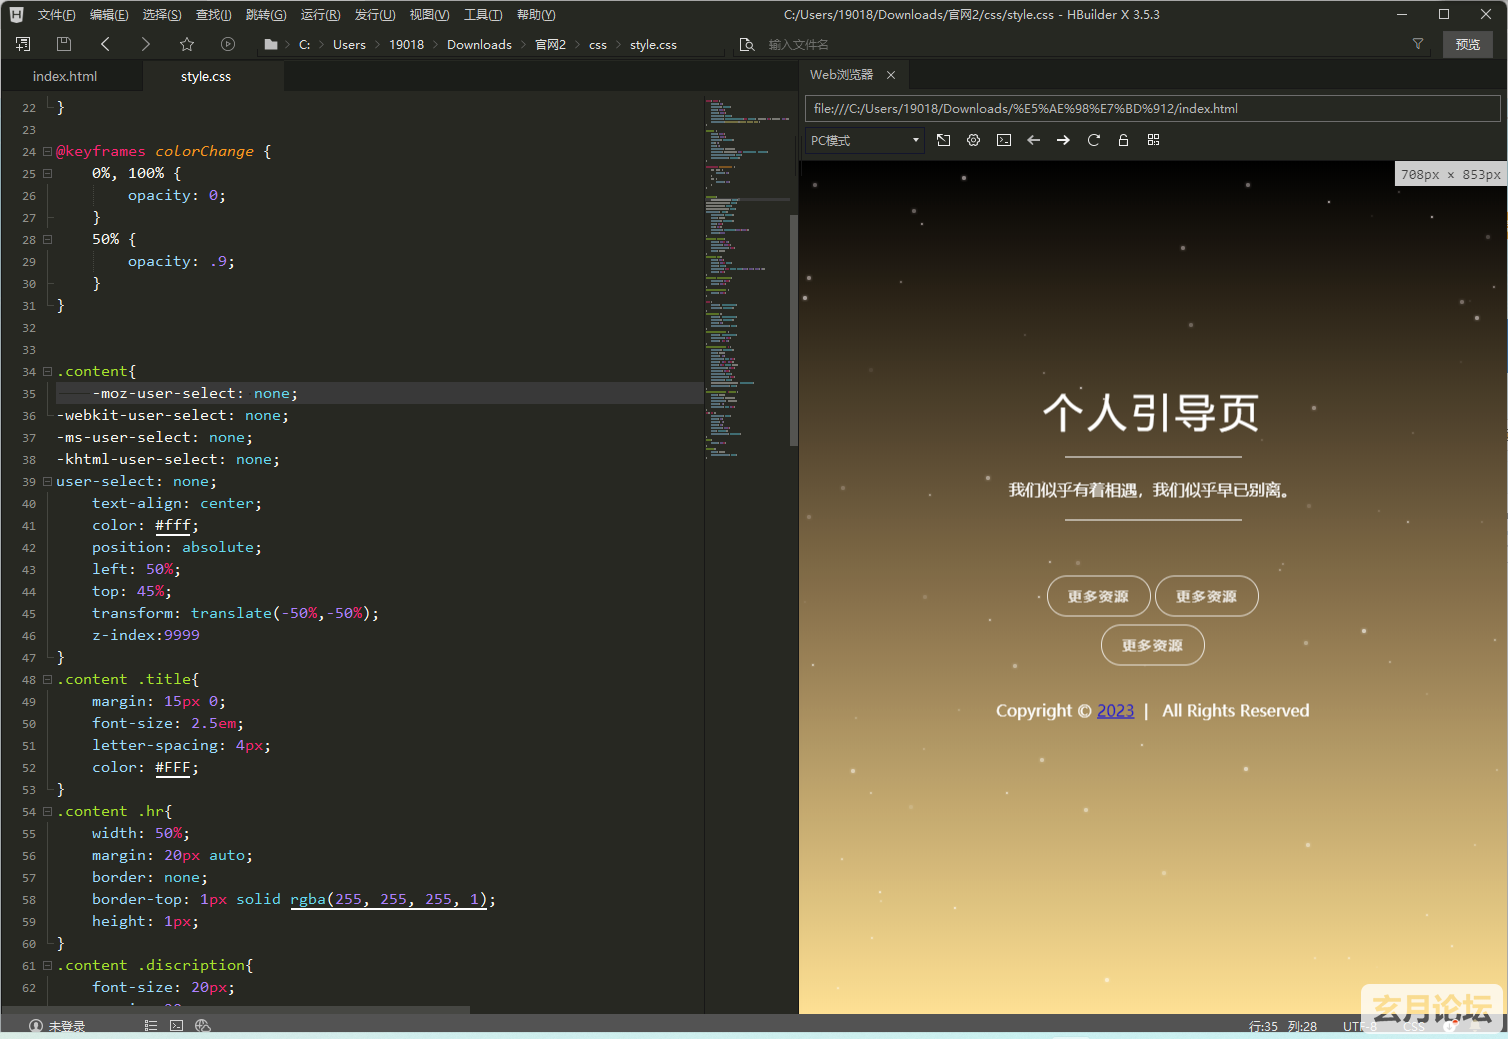Click the left 更多资源 button in top row
Viewport: 1508px width, 1039px height.
pos(1098,596)
